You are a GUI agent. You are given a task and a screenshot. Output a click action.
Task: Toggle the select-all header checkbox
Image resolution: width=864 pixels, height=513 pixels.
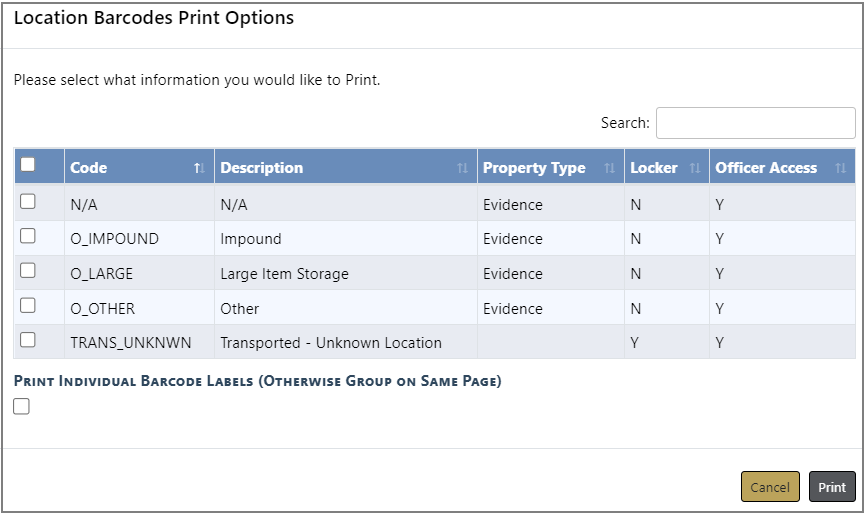pos(28,165)
